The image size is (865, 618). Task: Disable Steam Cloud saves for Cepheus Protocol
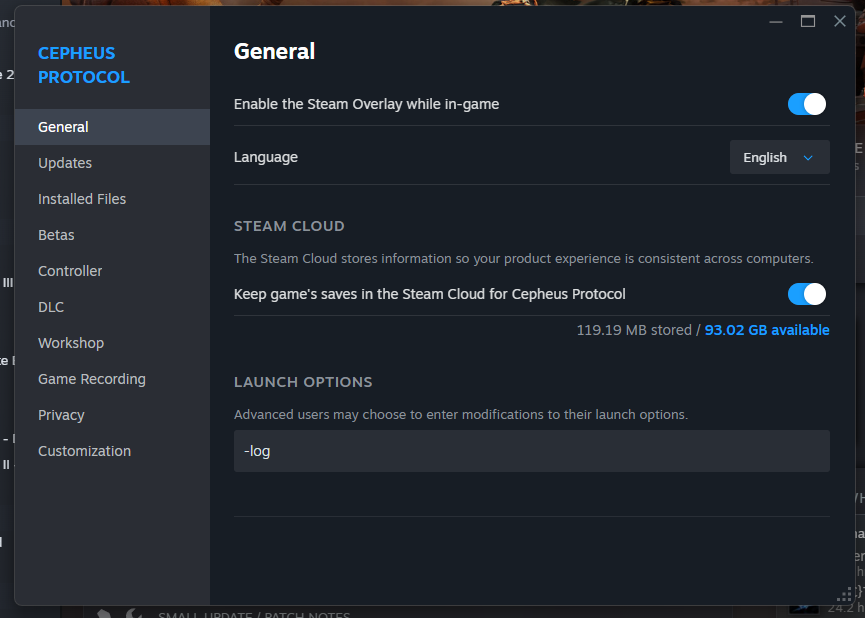pos(807,294)
